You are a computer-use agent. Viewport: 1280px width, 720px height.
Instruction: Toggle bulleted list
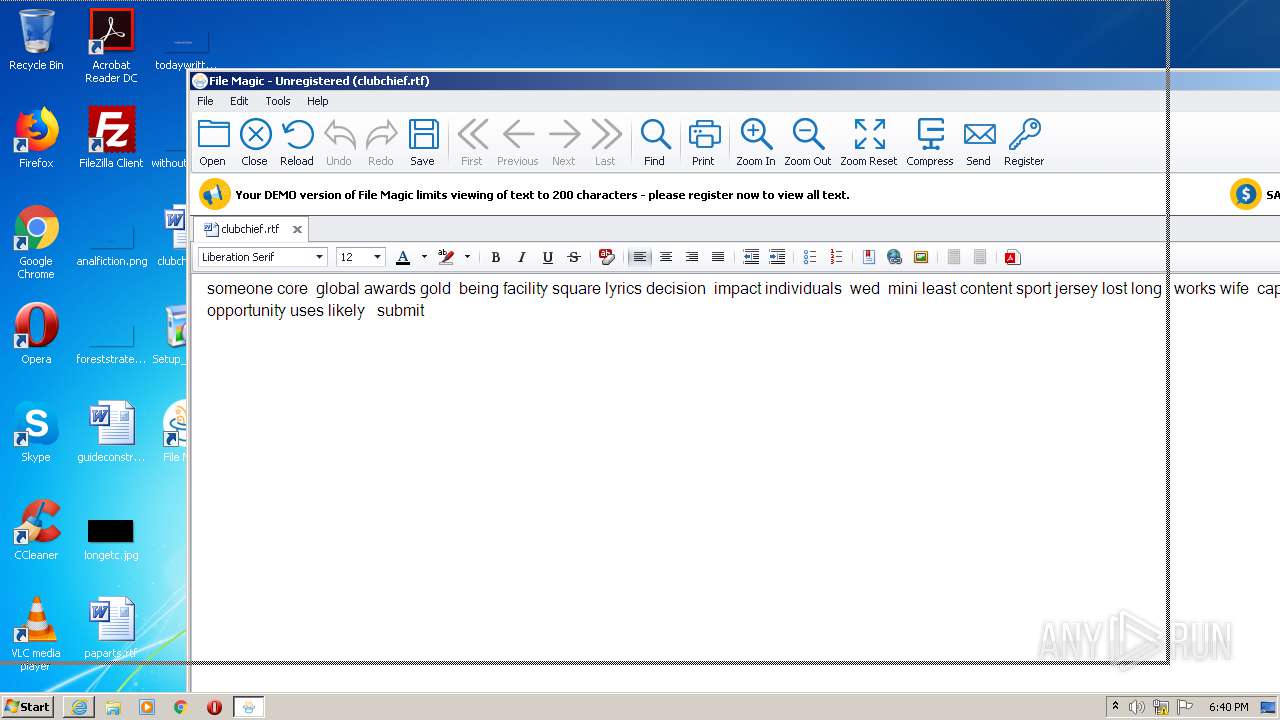[810, 257]
